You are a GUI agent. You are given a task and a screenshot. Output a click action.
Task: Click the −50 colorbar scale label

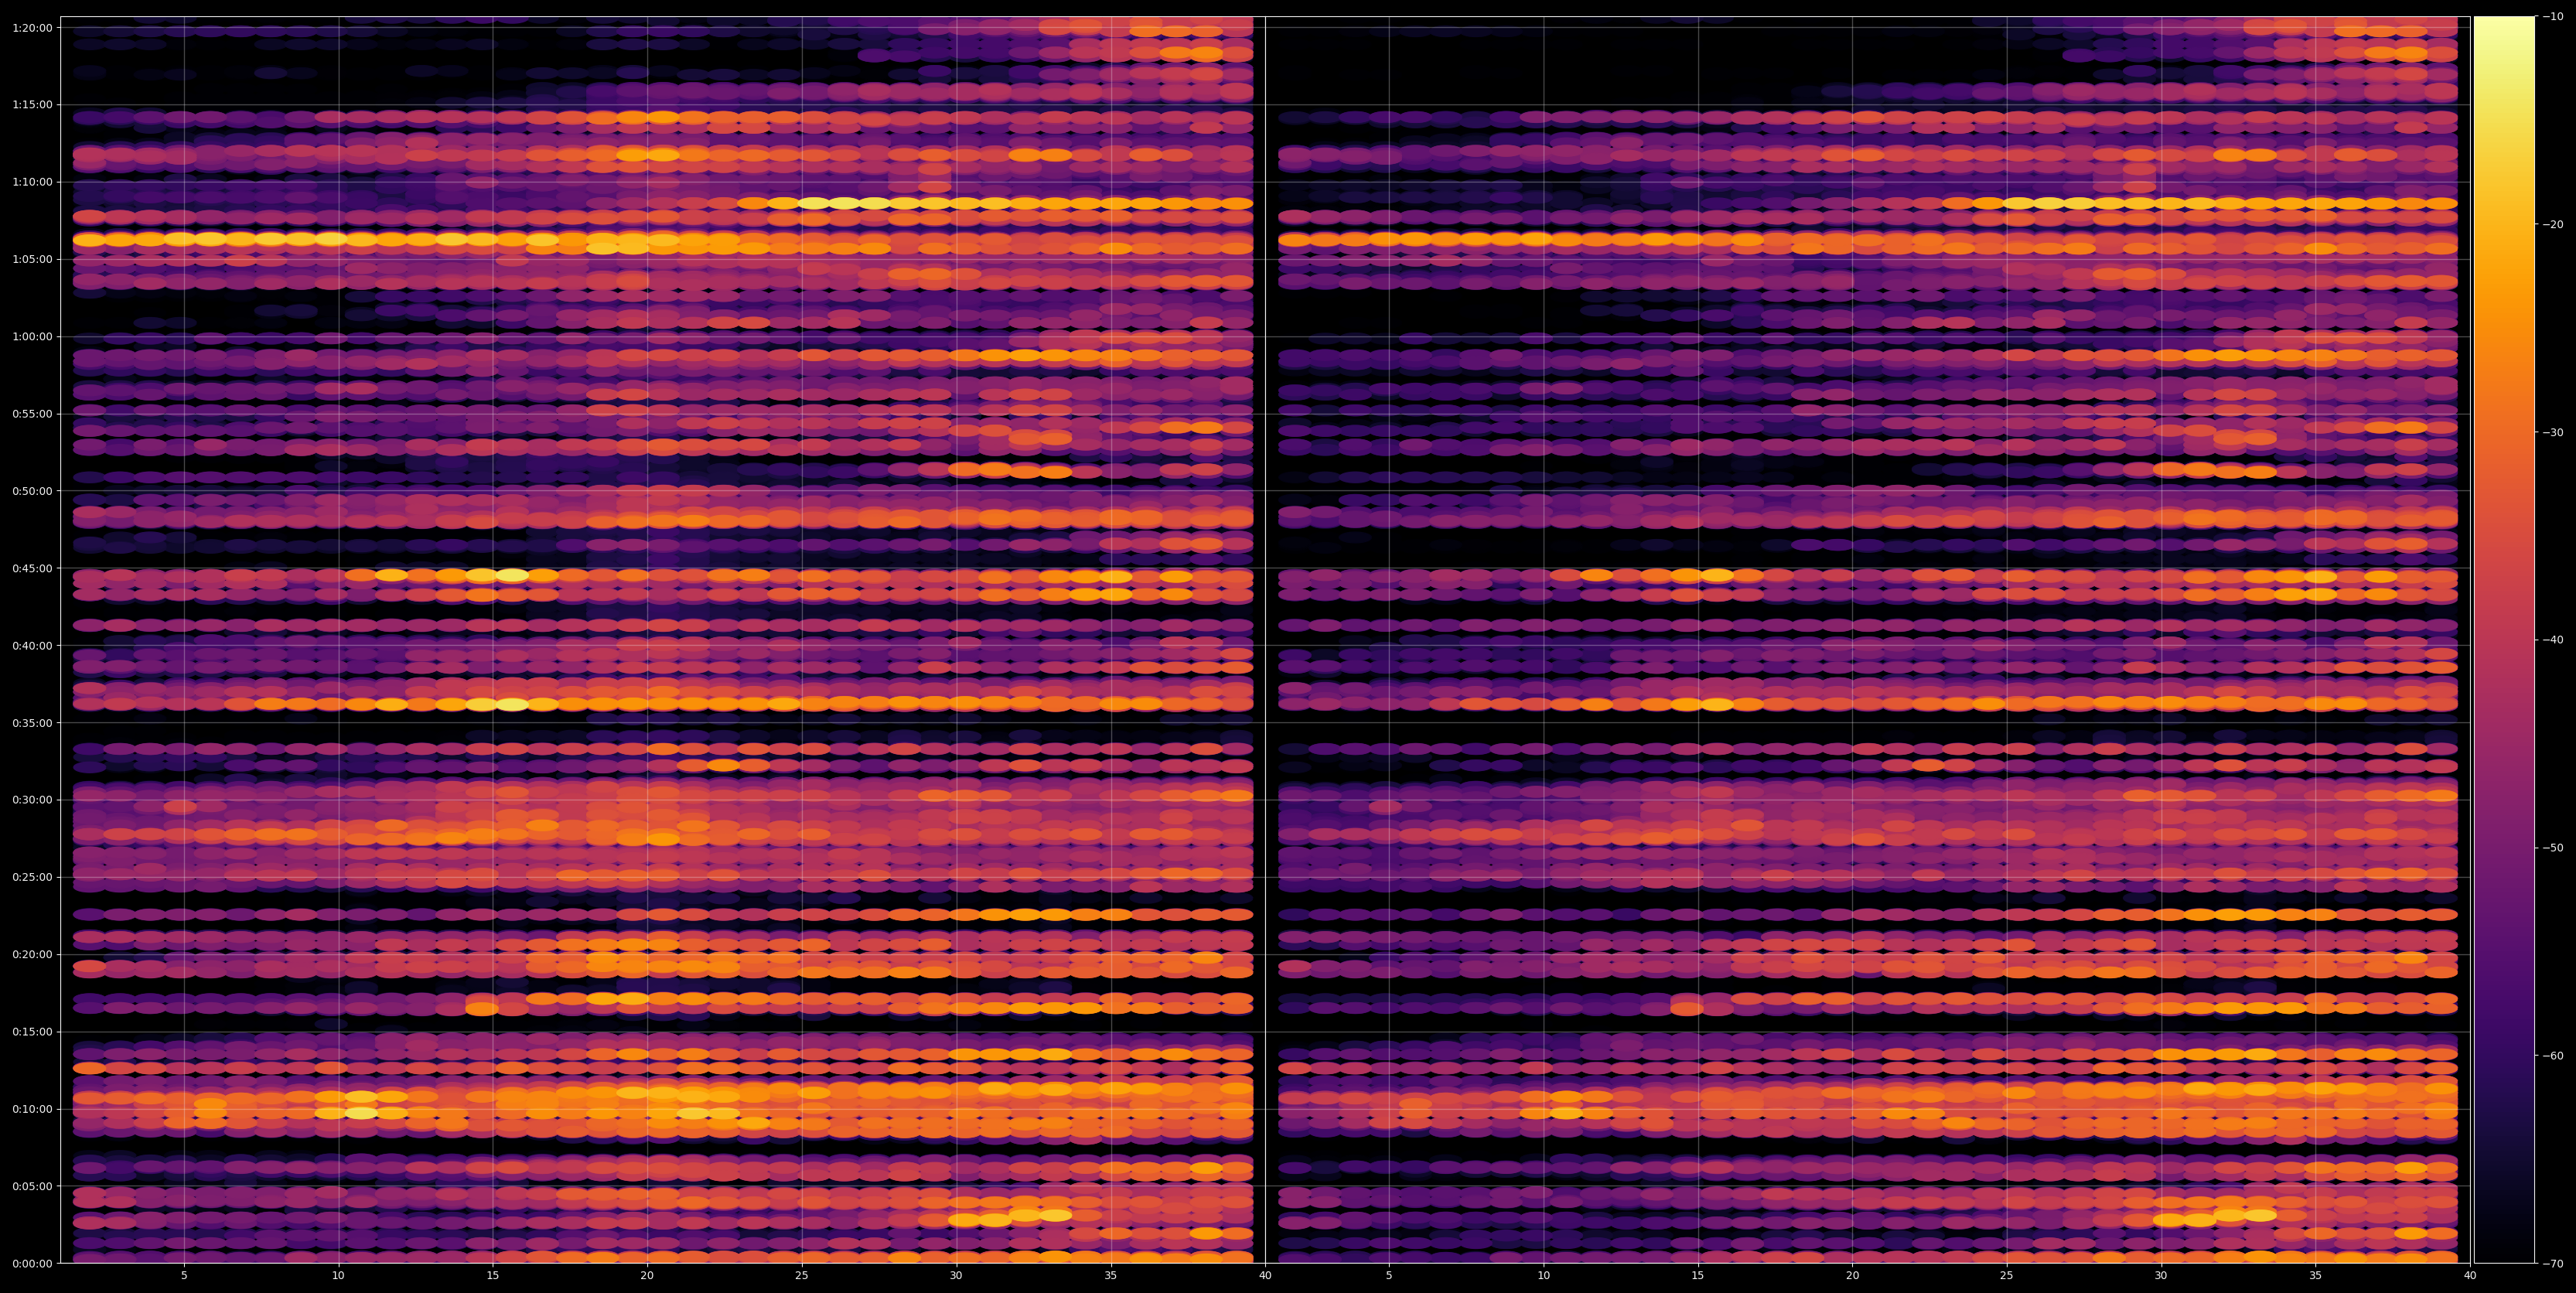coord(2553,847)
